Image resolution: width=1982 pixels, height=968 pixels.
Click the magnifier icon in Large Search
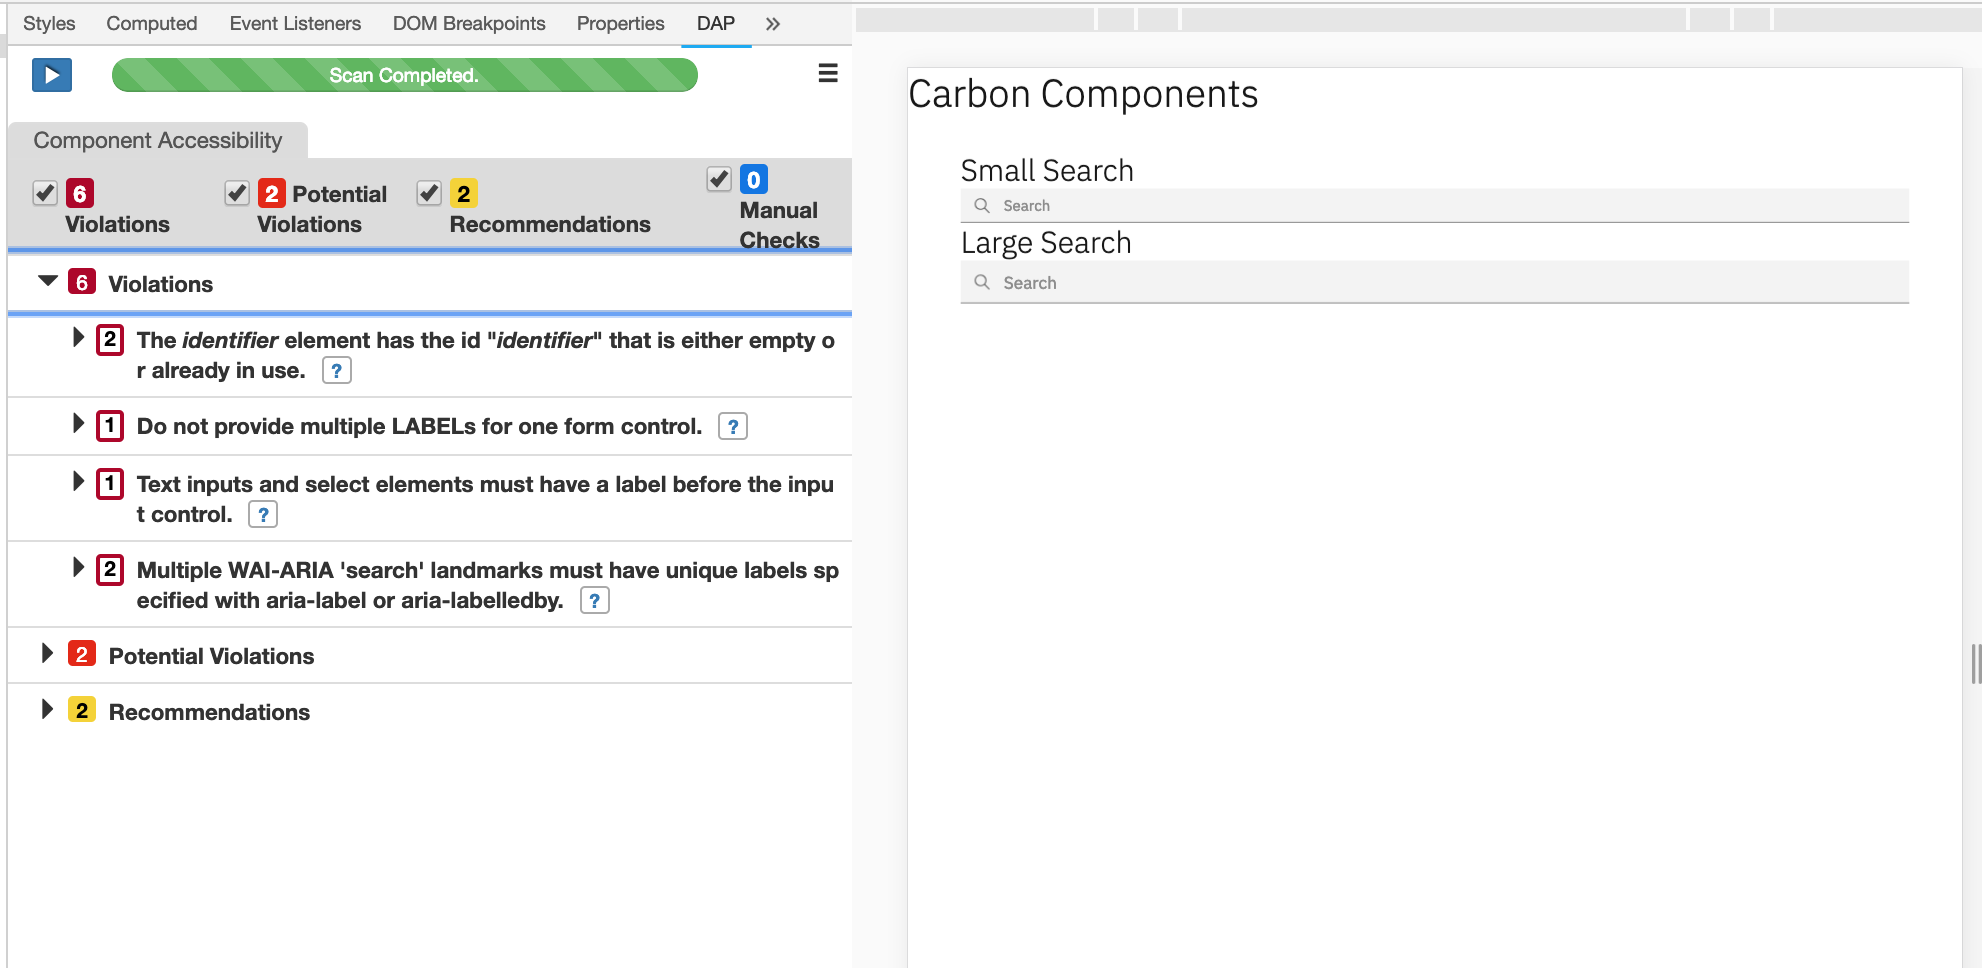(982, 282)
